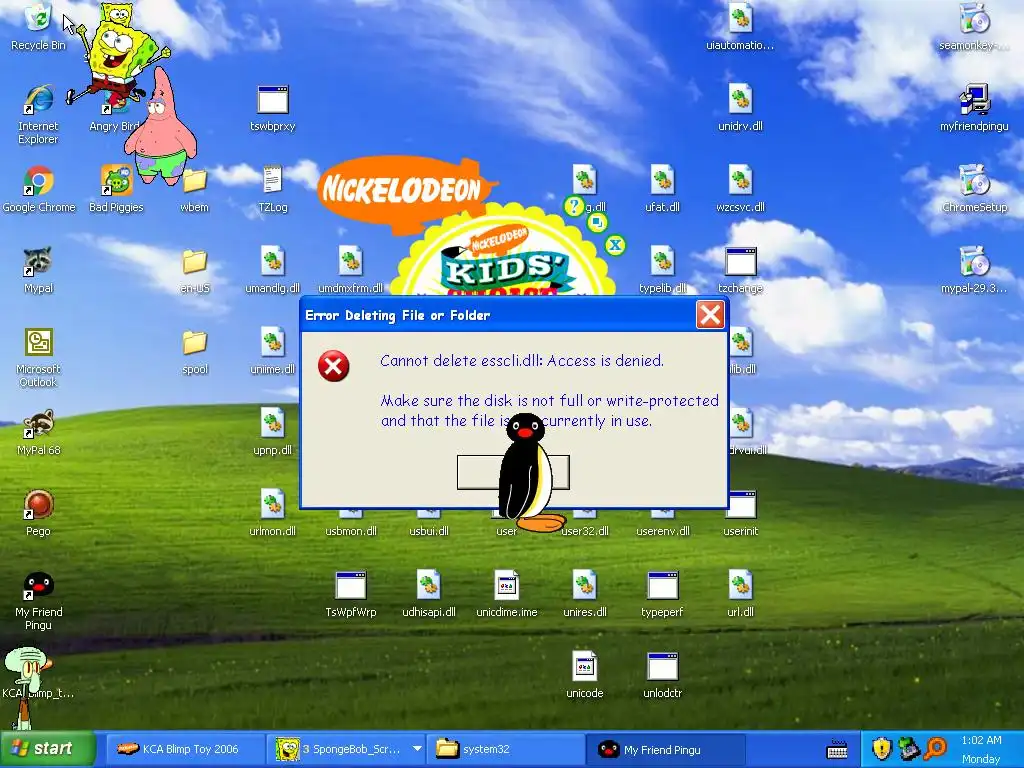Select user32.dll file label

pyautogui.click(x=586, y=531)
